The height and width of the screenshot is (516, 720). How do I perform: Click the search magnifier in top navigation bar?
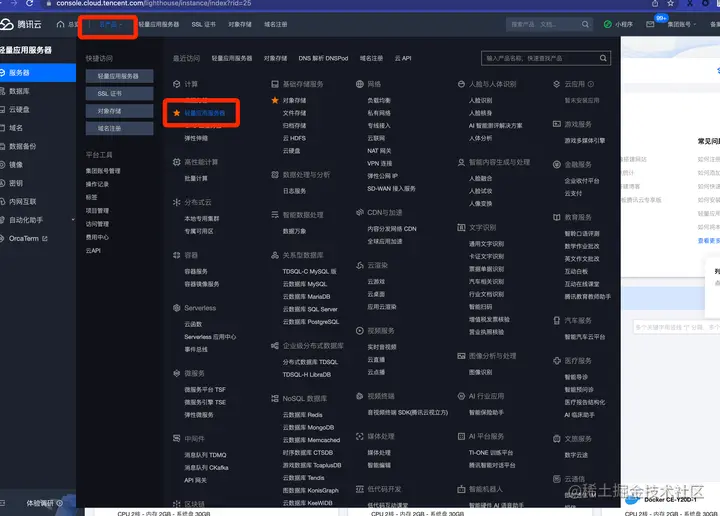pyautogui.click(x=585, y=24)
